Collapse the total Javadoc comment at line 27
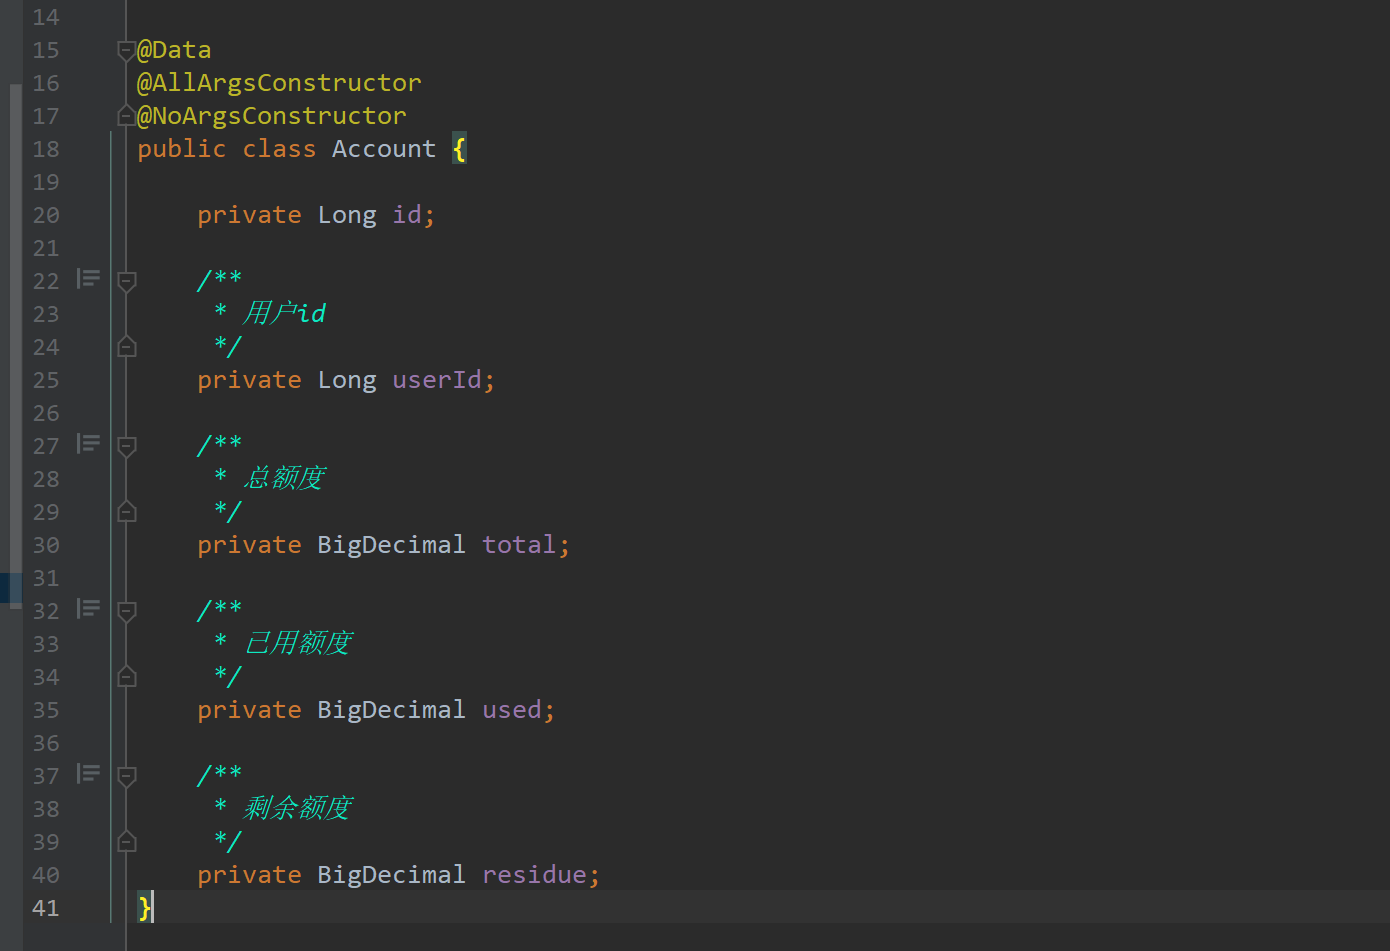 click(126, 446)
